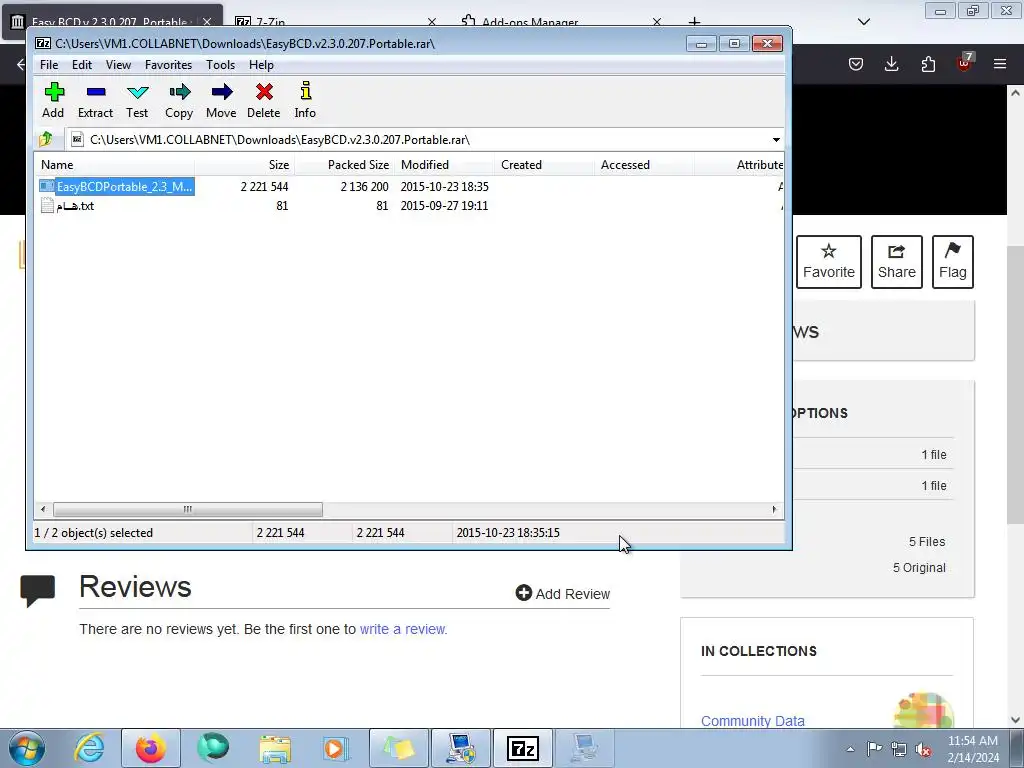Image resolution: width=1024 pixels, height=768 pixels.
Task: Sort by the Packed Size column header
Action: point(344,165)
